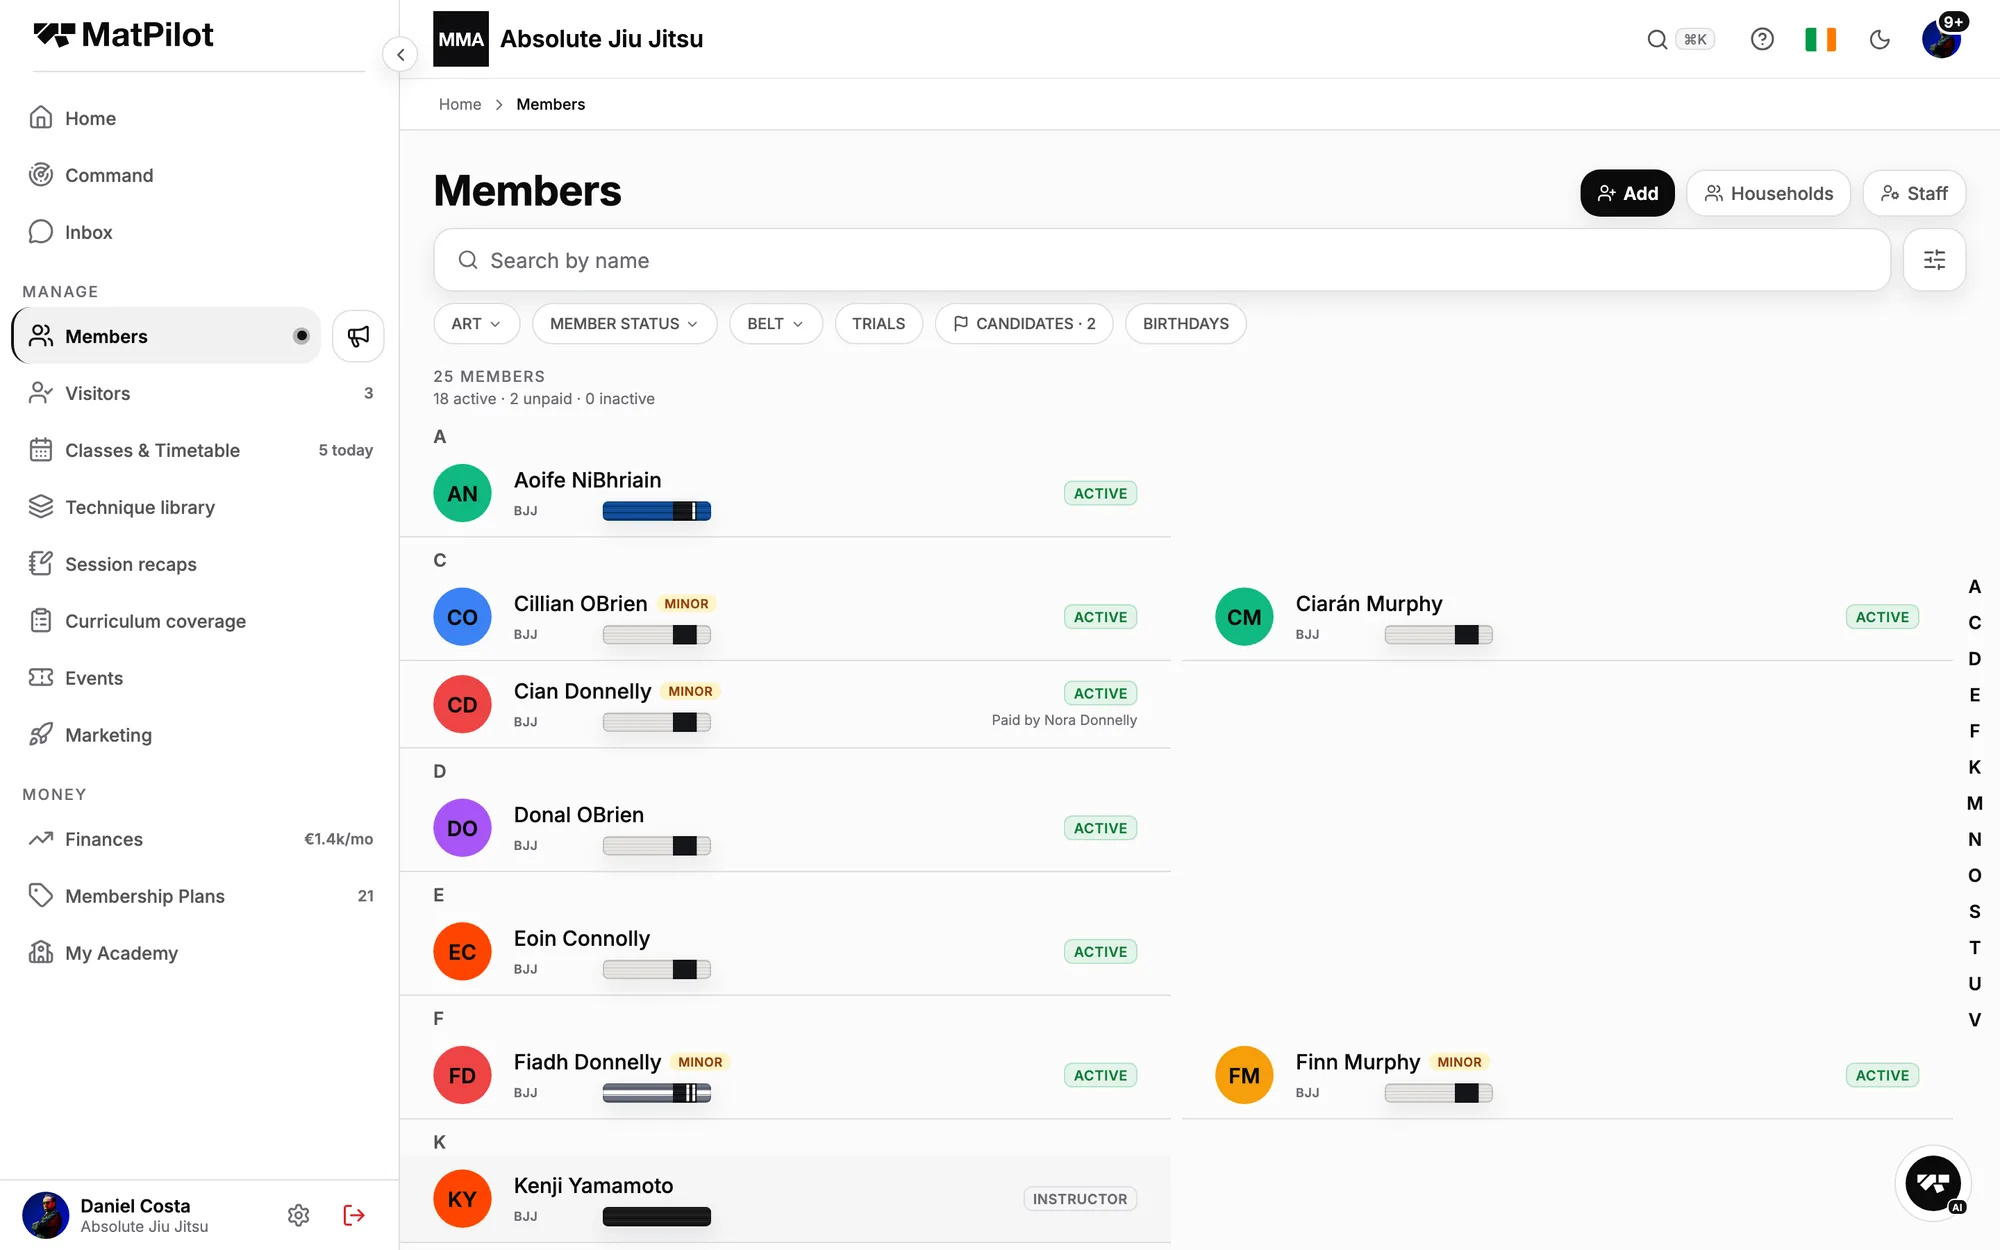Open the Staff button
The image size is (2000, 1250).
(1914, 193)
